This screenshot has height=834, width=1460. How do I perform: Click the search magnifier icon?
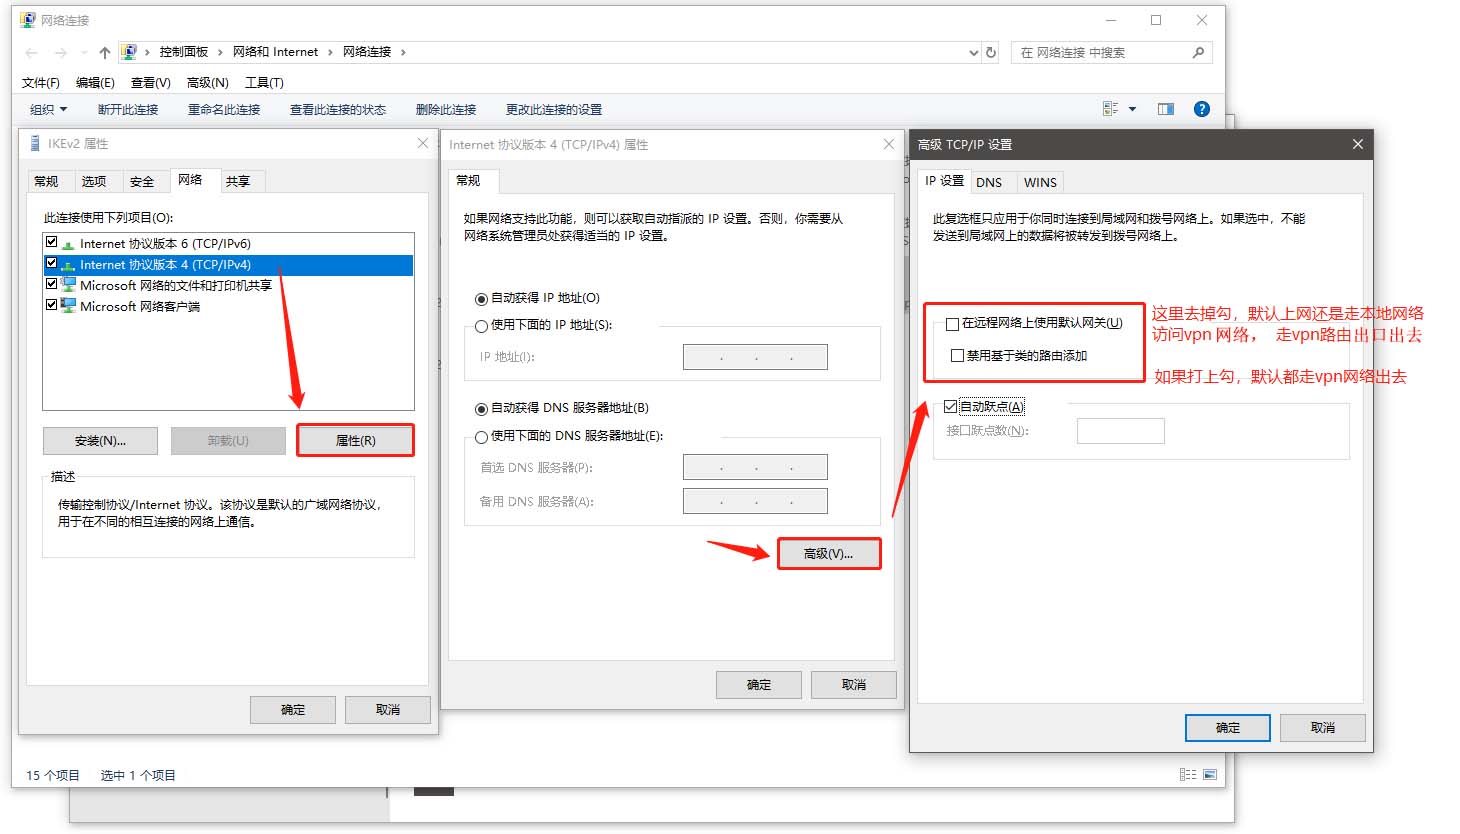tap(1198, 52)
